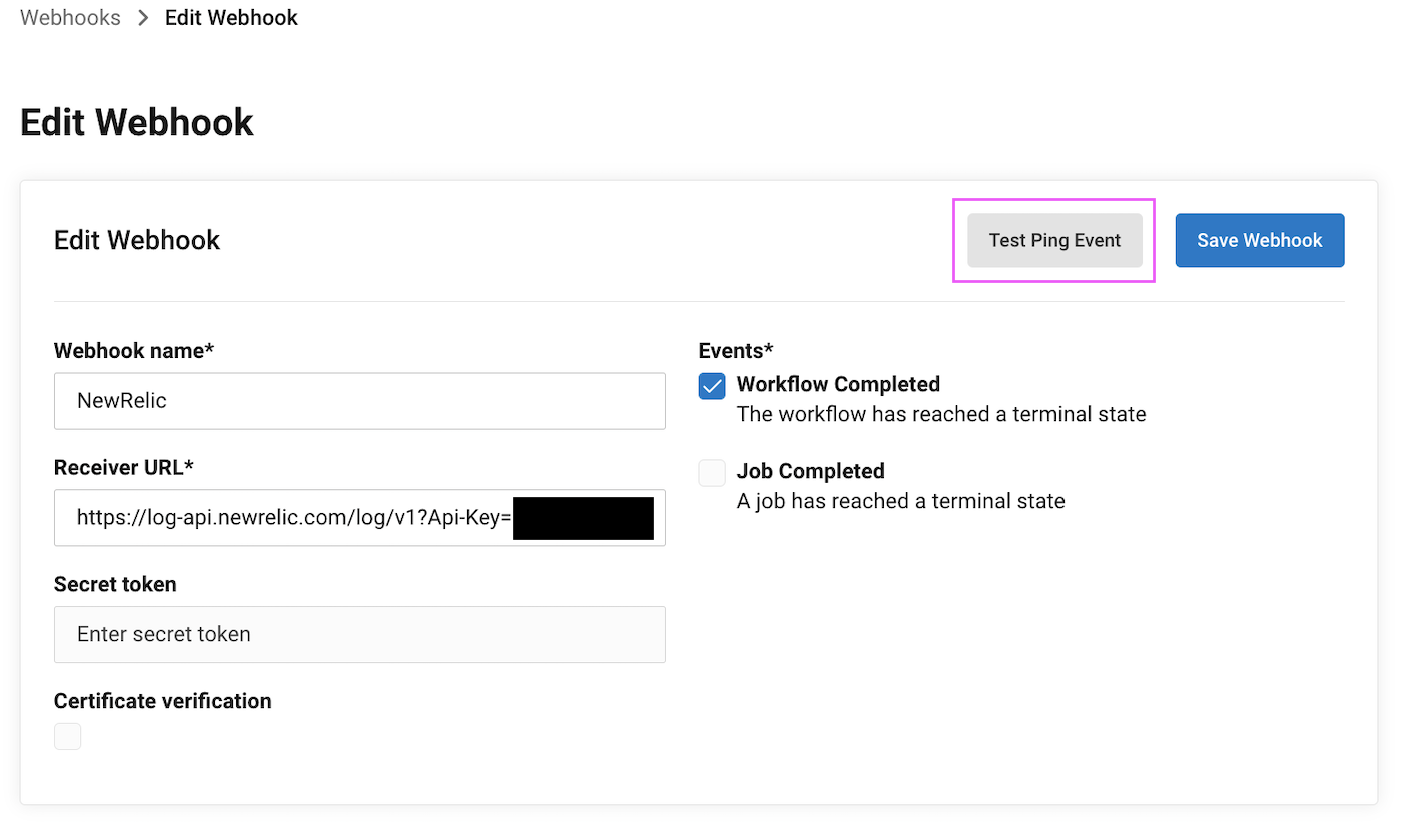Image resolution: width=1408 pixels, height=830 pixels.
Task: Uncheck the Workflow Completed event checkbox
Action: click(712, 385)
